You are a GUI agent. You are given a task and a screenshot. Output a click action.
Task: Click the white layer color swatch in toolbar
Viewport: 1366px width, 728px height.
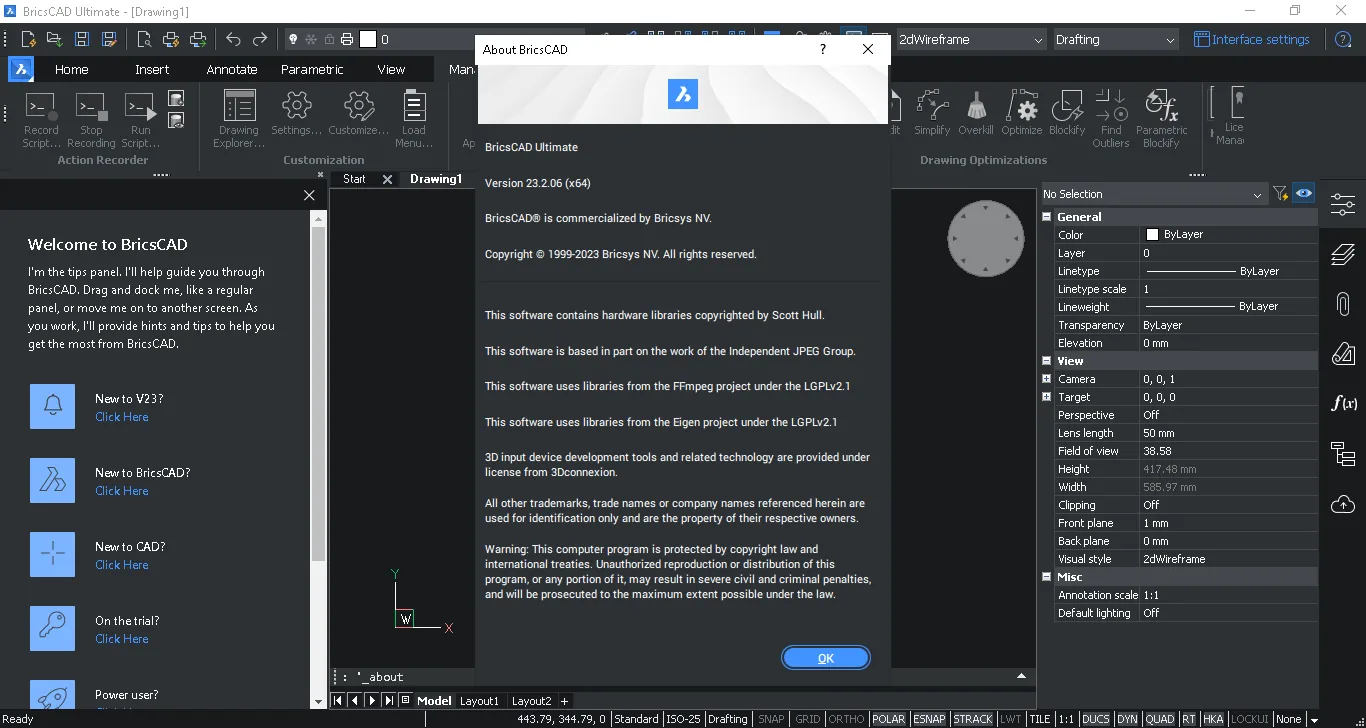coord(368,40)
